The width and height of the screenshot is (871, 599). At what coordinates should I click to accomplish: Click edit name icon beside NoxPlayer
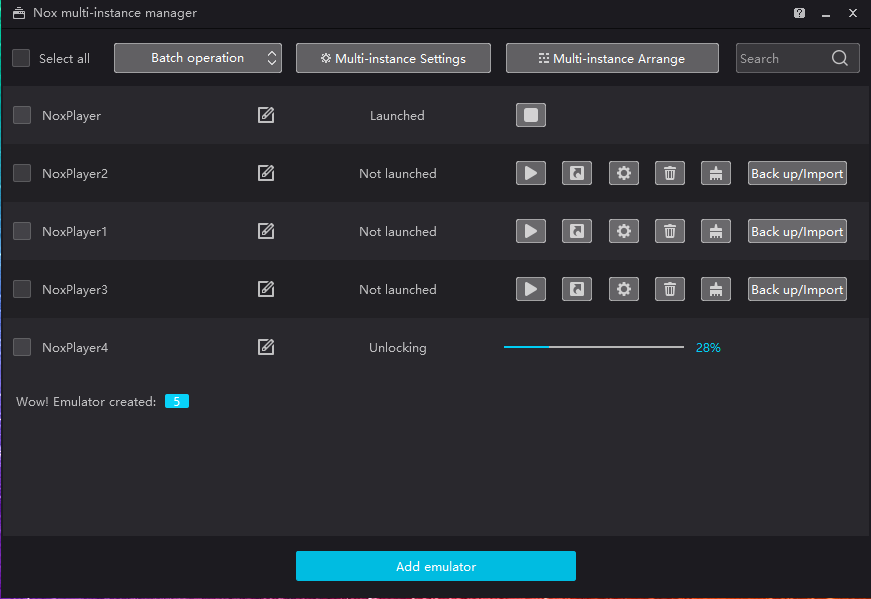tap(265, 115)
